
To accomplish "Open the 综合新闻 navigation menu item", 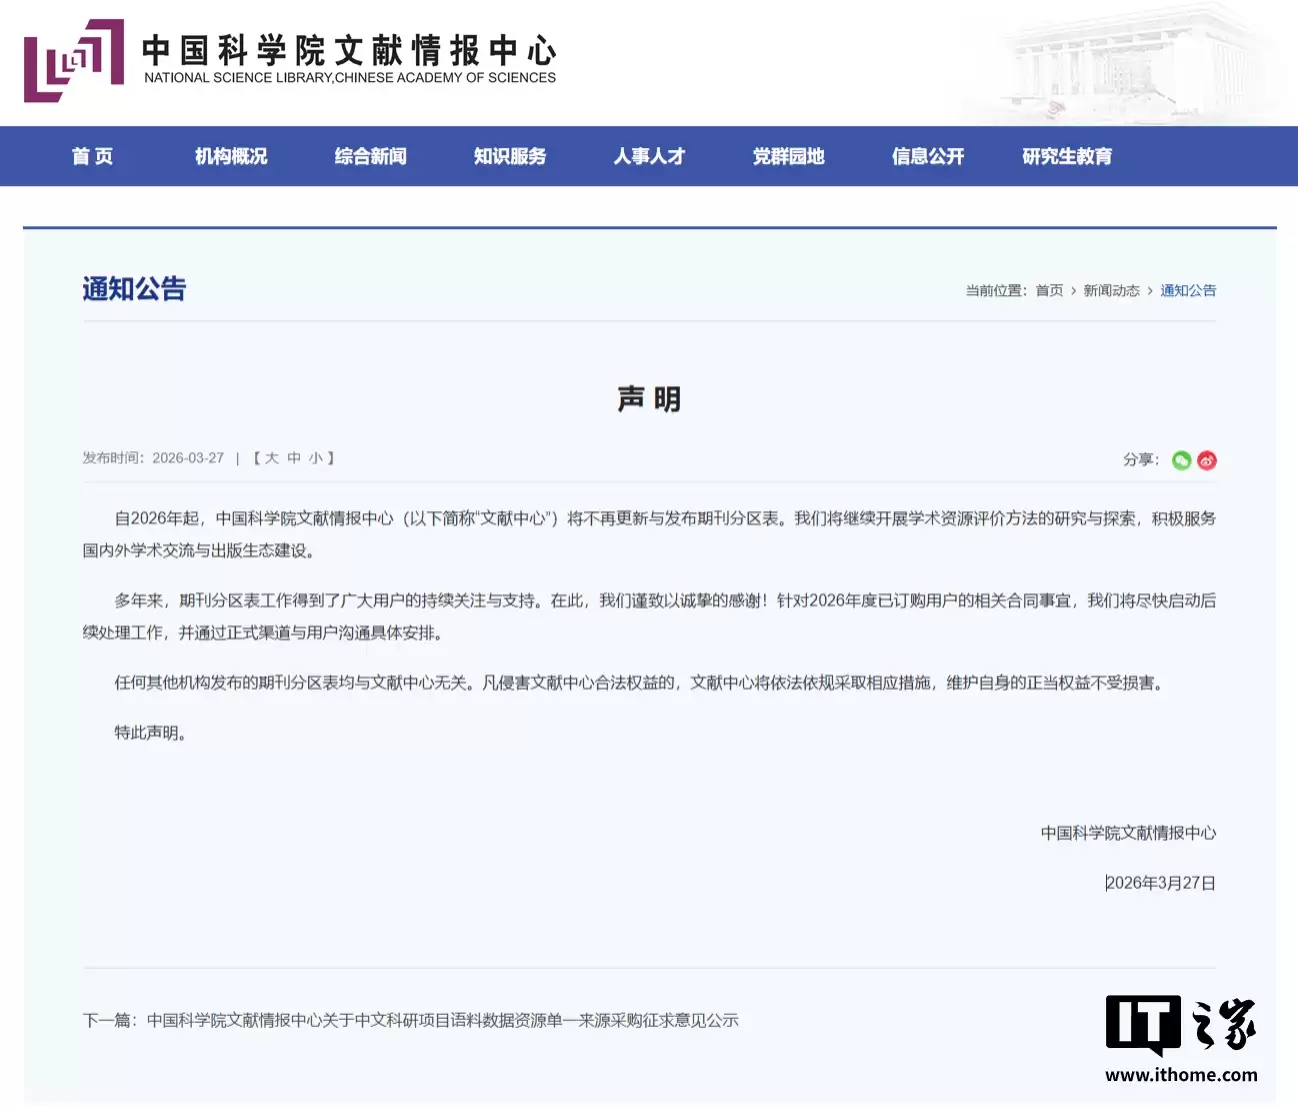I will point(369,156).
